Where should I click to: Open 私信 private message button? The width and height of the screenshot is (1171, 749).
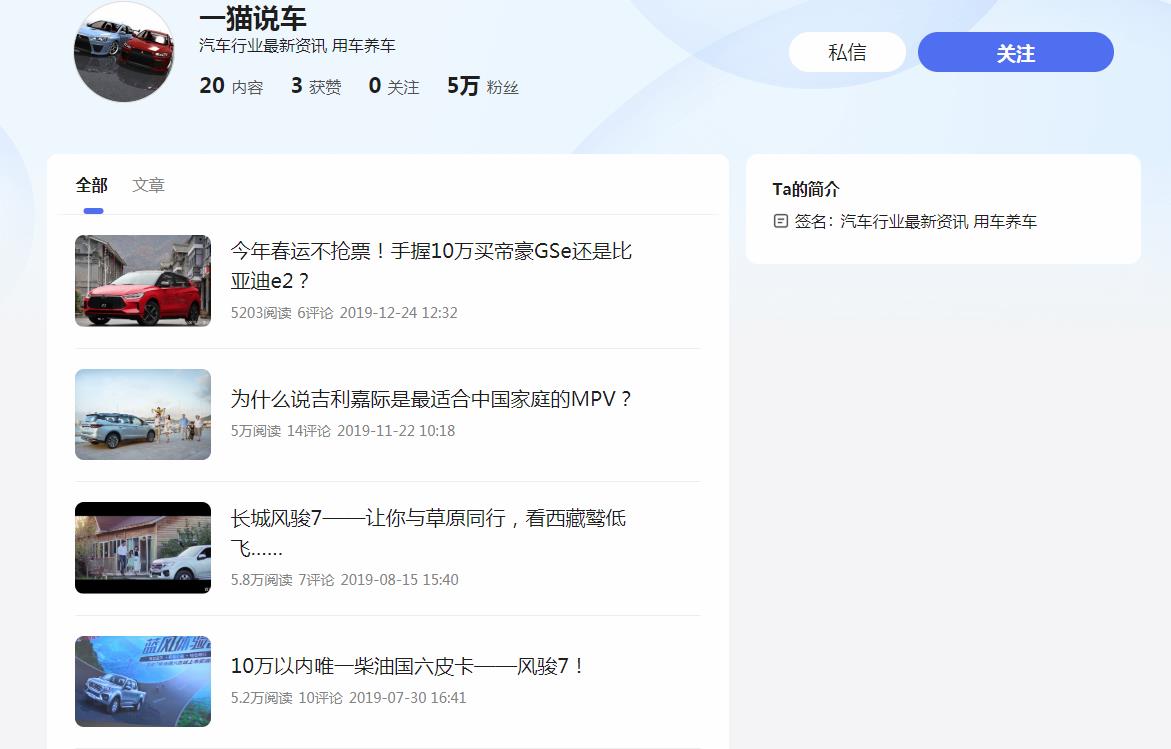coord(847,52)
